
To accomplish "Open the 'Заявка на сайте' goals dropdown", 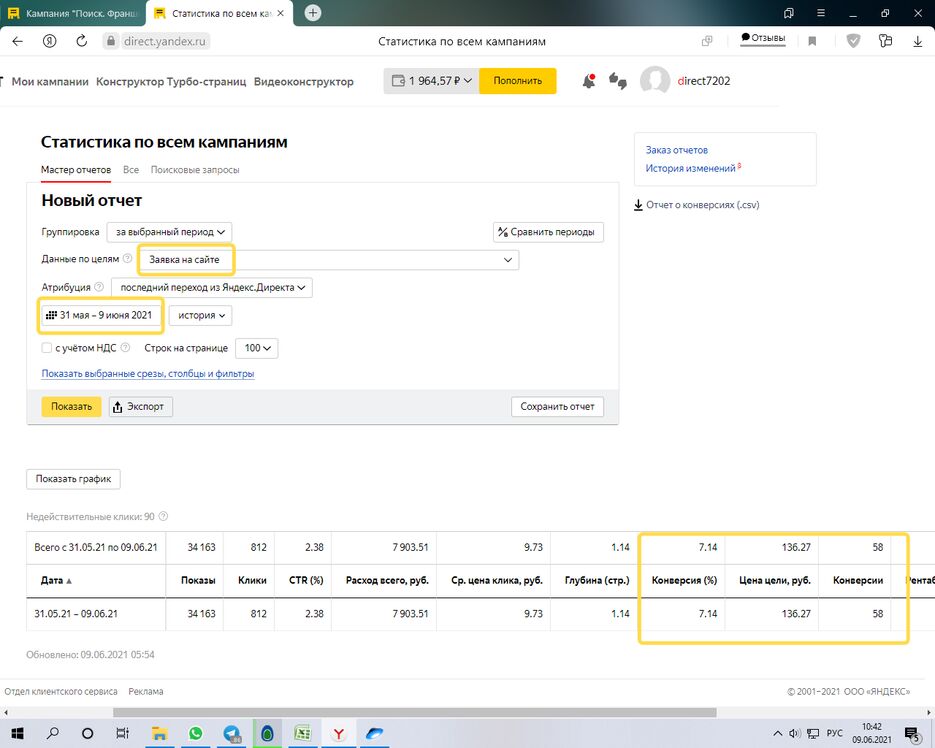I will point(328,260).
